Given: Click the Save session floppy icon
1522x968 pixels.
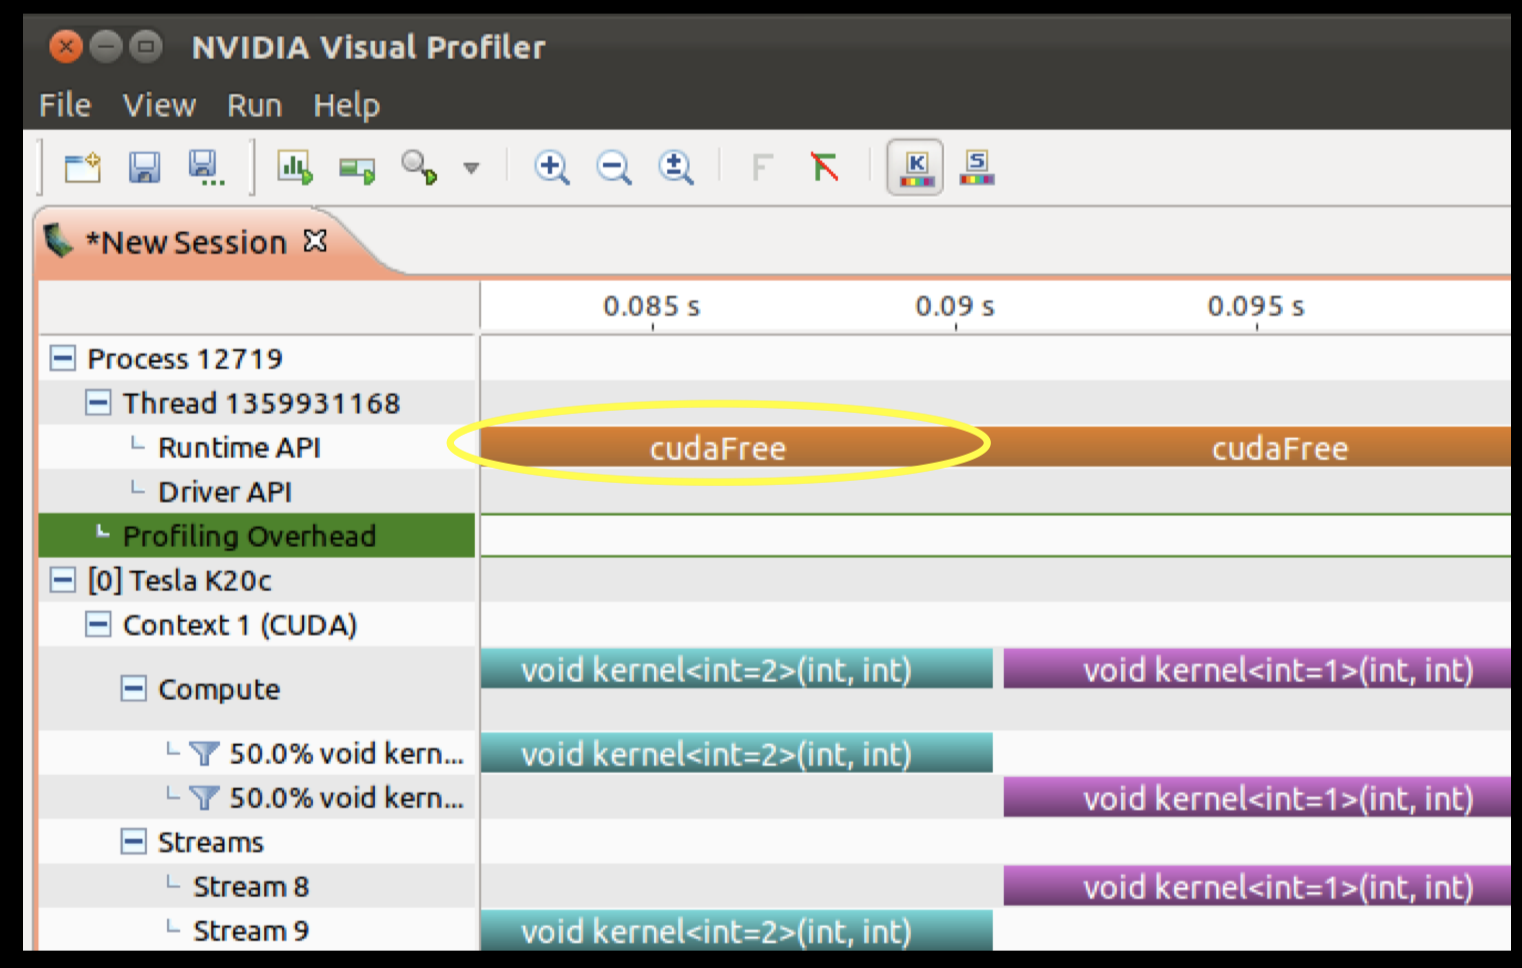Looking at the screenshot, I should click(x=144, y=167).
